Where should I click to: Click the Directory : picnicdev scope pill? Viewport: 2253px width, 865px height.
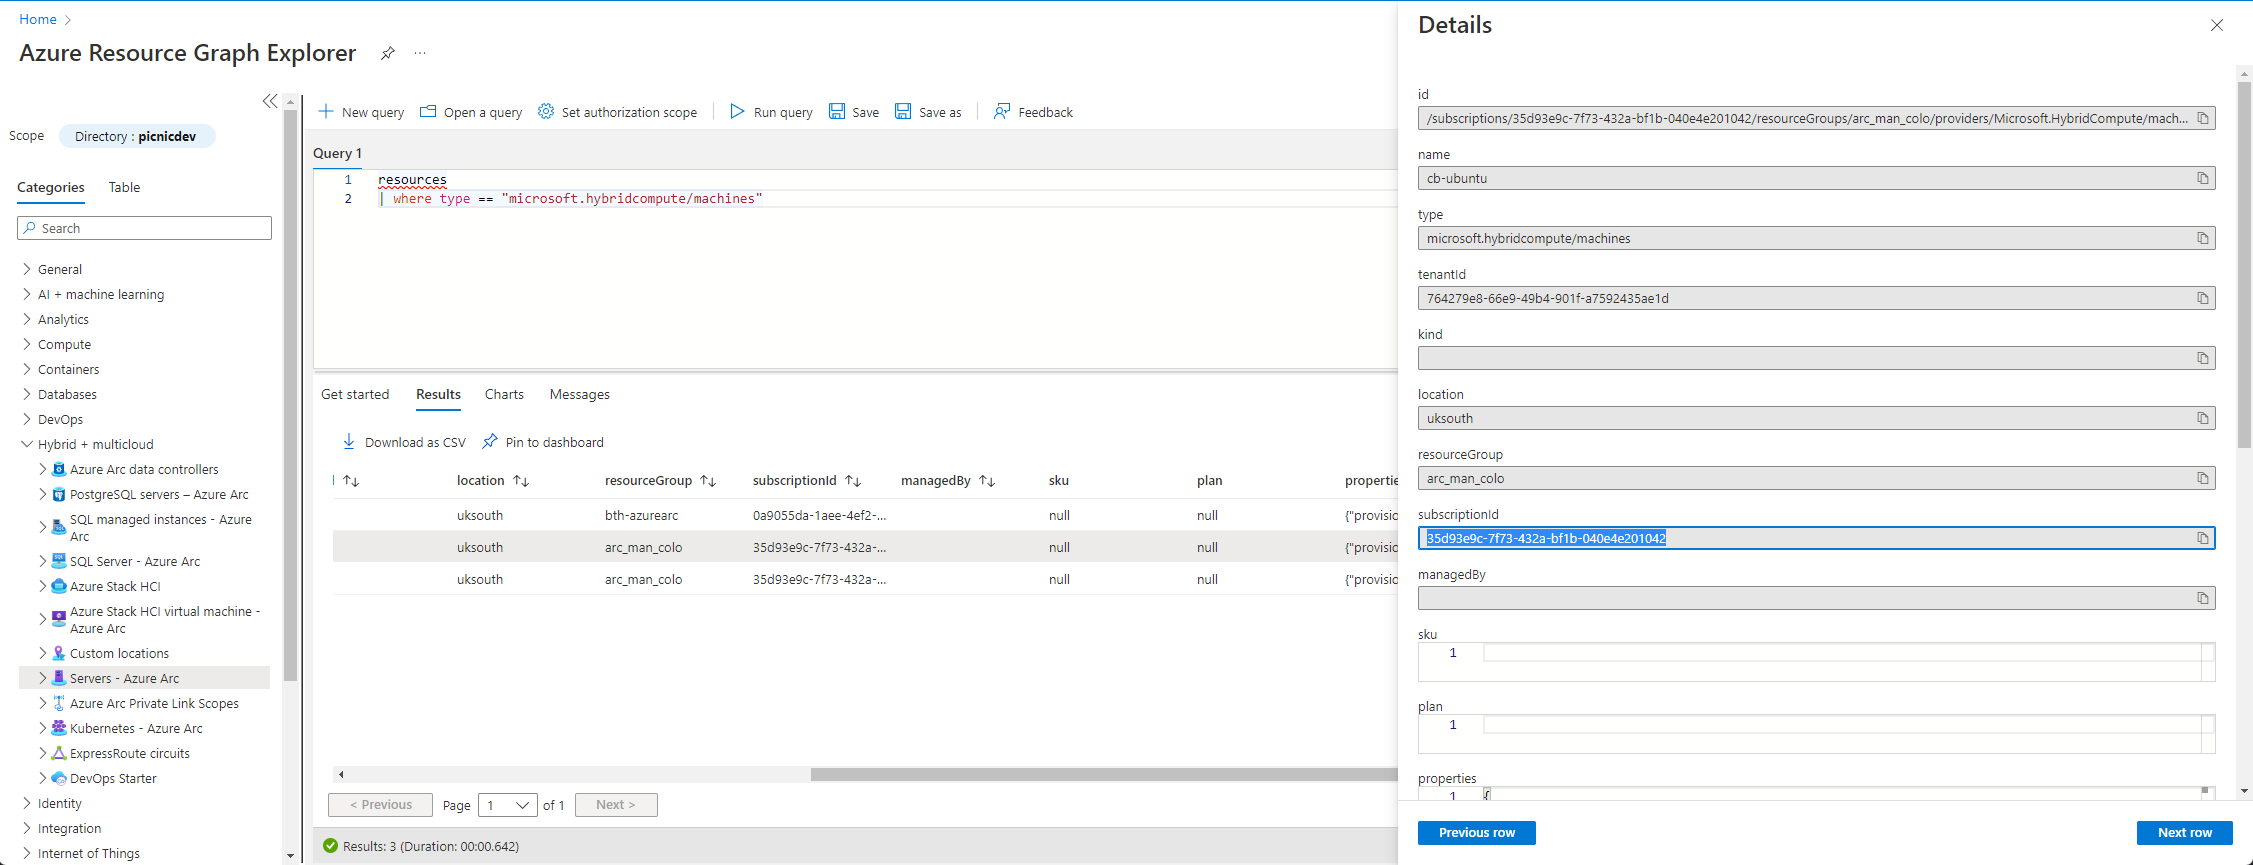click(137, 136)
